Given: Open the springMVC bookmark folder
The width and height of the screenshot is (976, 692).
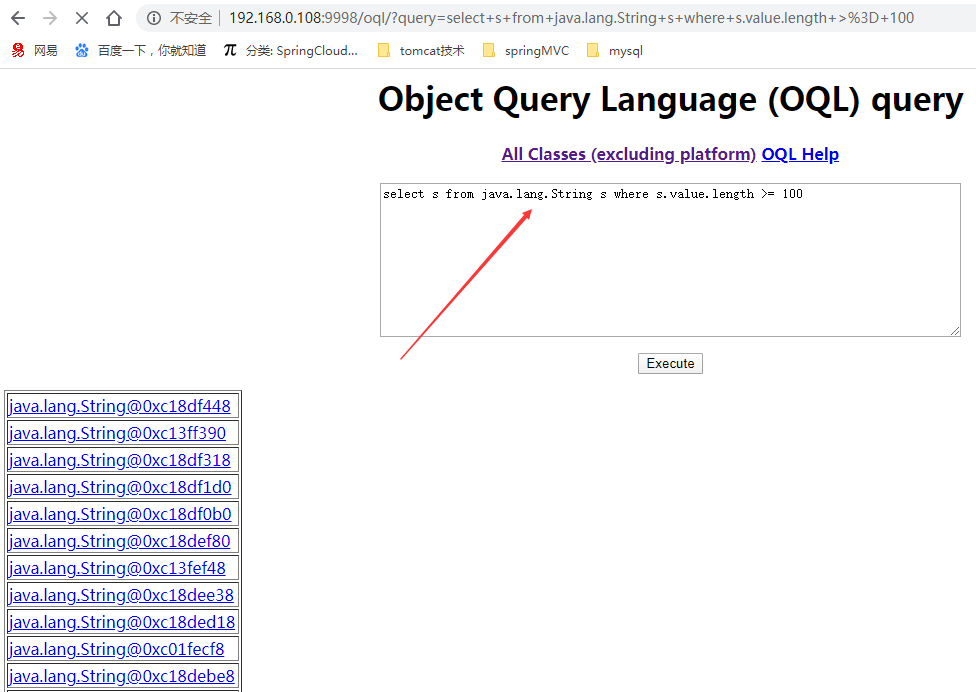Looking at the screenshot, I should click(526, 50).
